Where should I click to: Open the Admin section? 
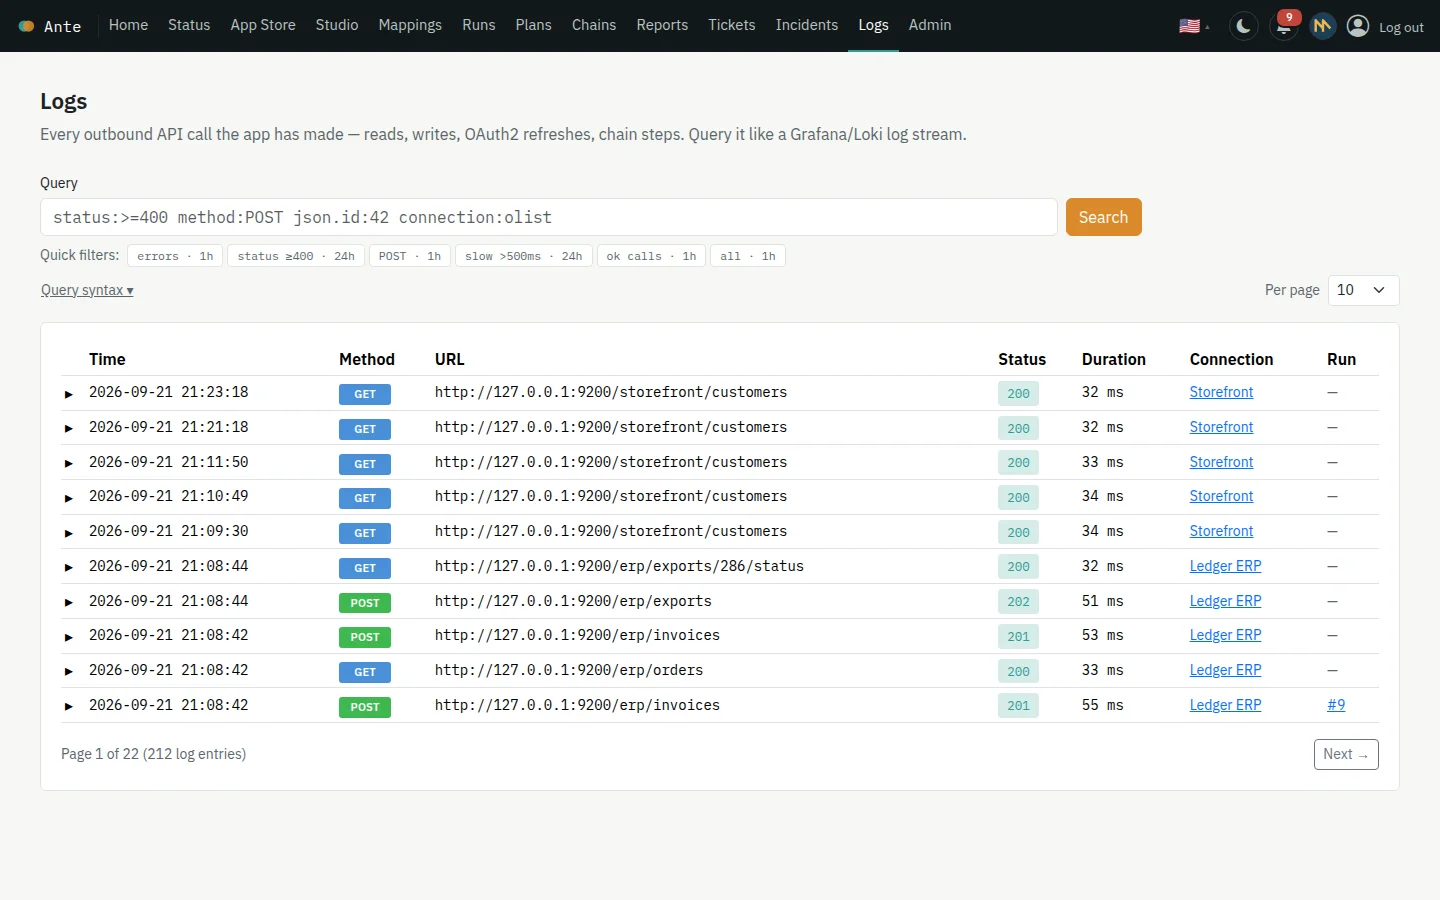[930, 25]
